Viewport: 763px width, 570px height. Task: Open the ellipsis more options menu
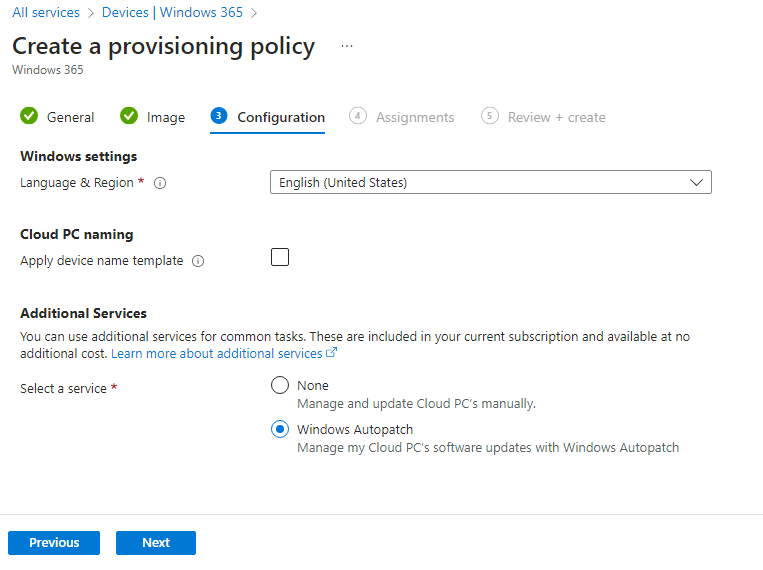pyautogui.click(x=346, y=46)
